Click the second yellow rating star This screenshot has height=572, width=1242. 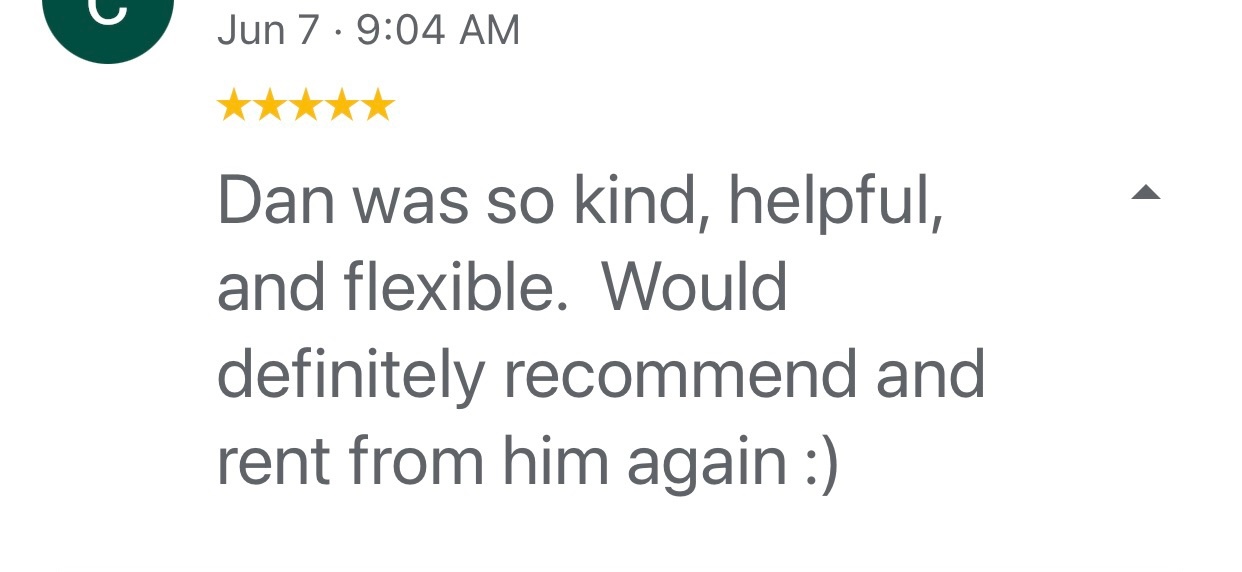pyautogui.click(x=269, y=104)
